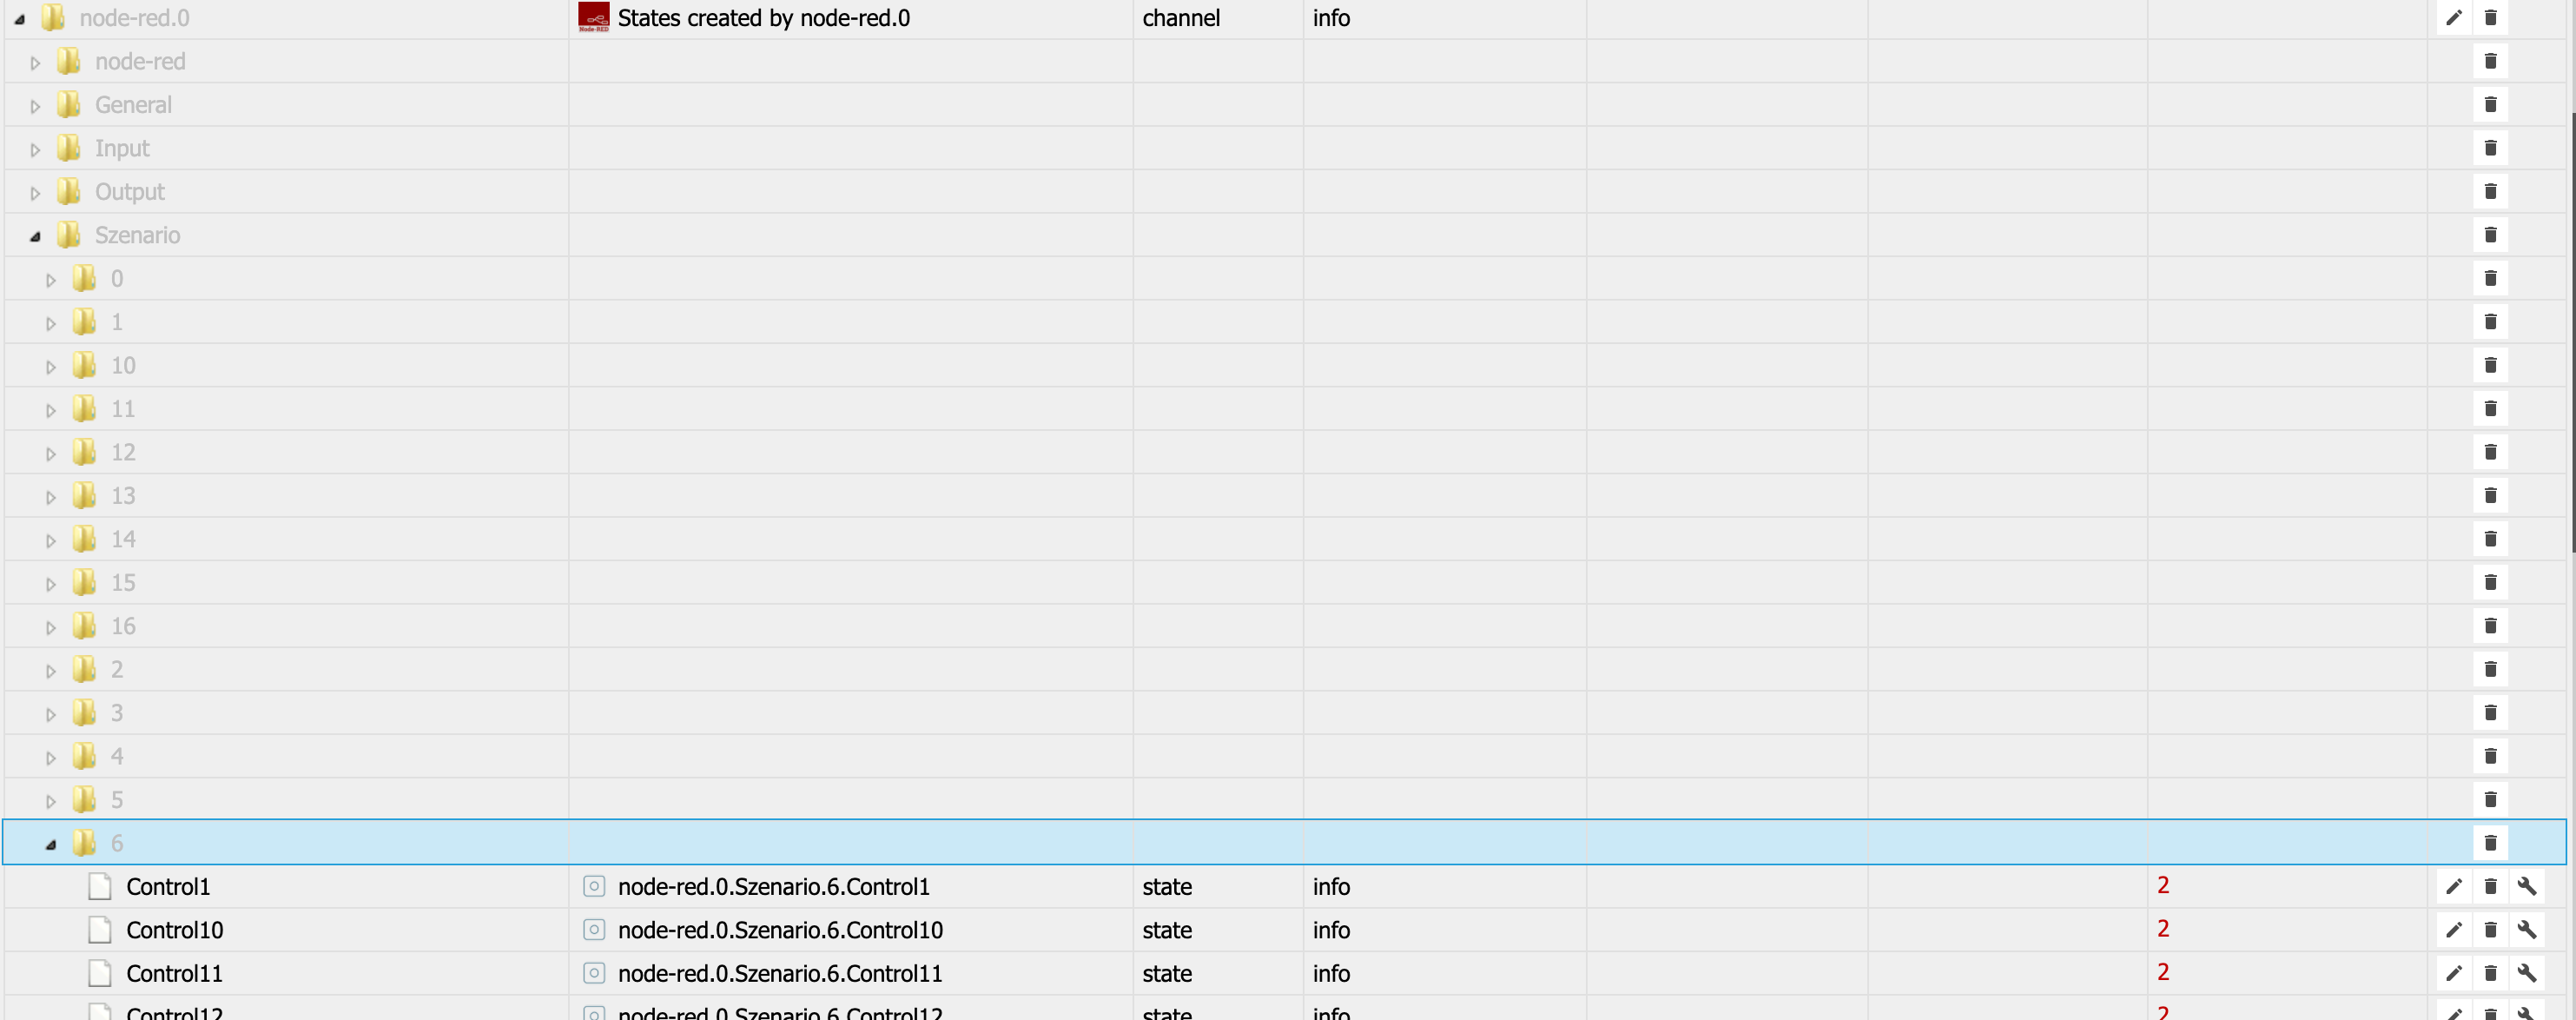Screen dimensions: 2576x1020
Task: Expand Szenario subfolder 10
Action: pos(51,367)
